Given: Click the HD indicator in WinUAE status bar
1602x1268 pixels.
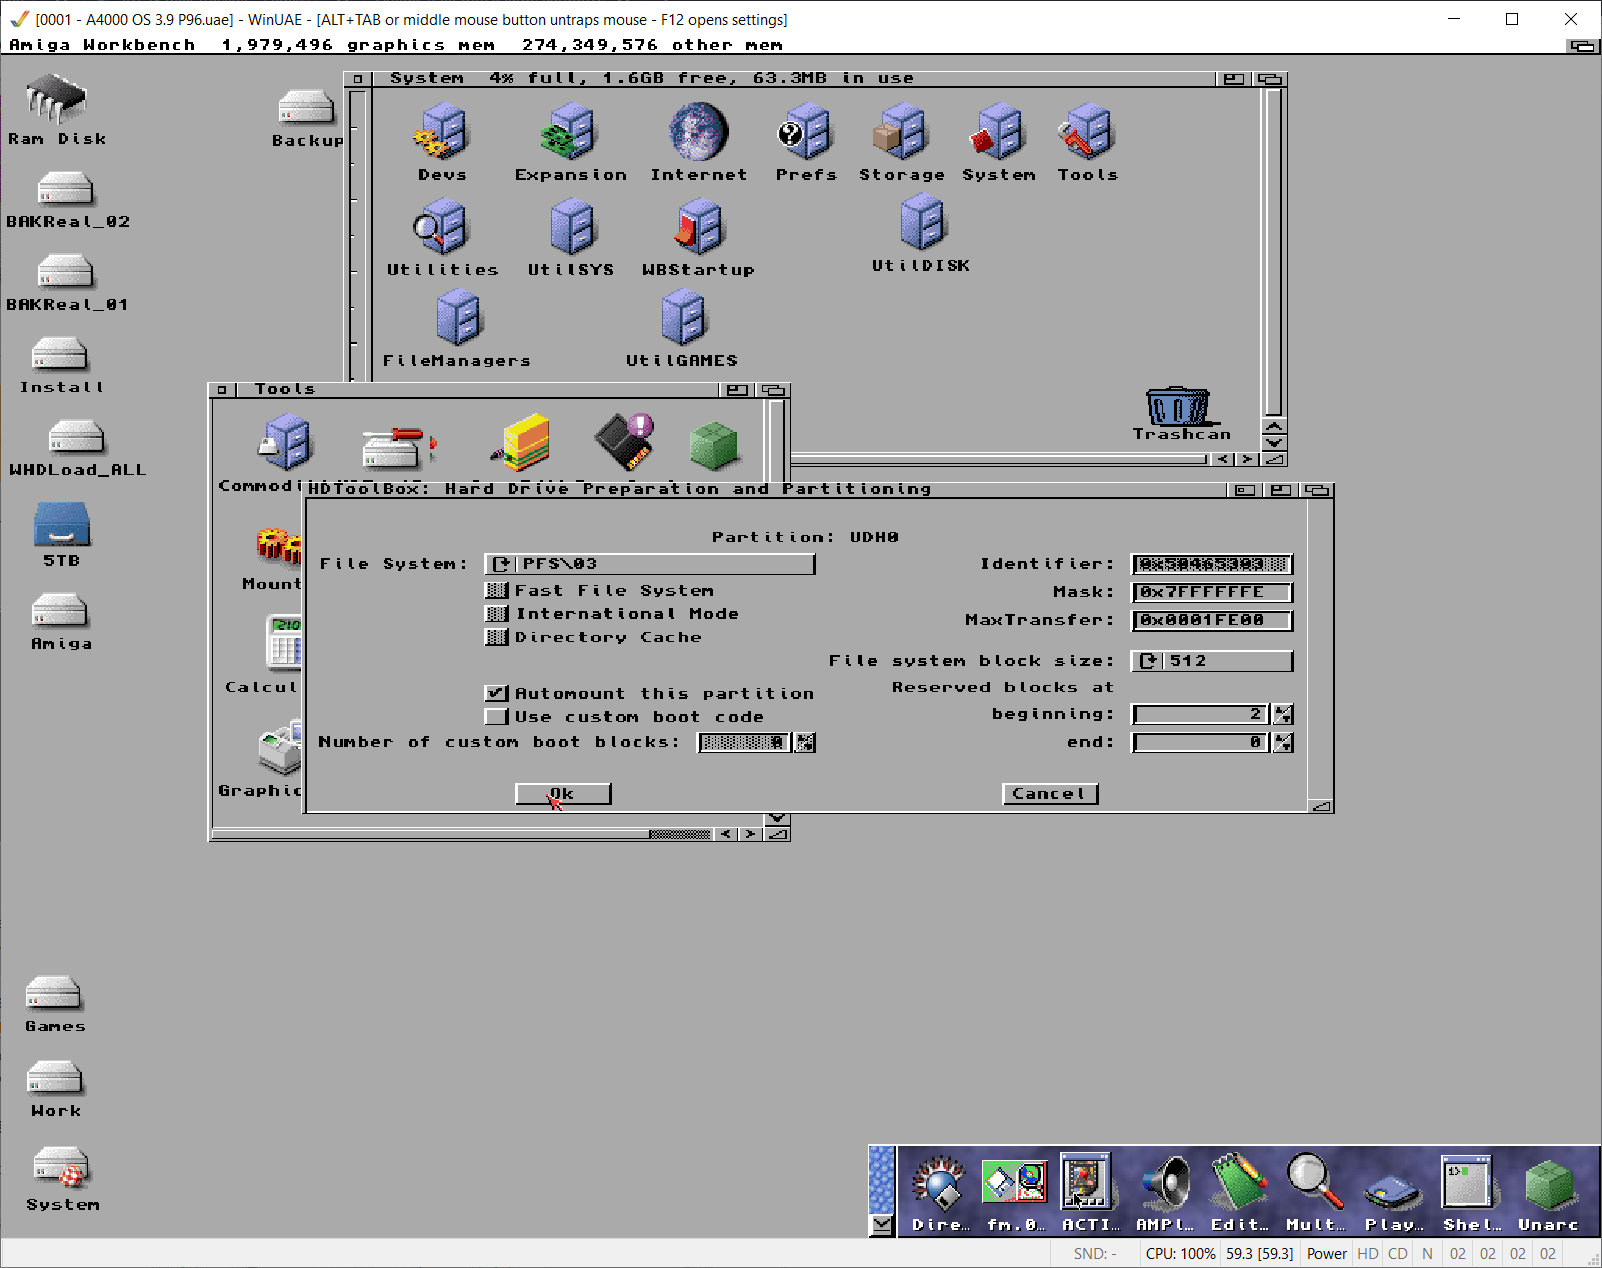Looking at the screenshot, I should 1368,1253.
